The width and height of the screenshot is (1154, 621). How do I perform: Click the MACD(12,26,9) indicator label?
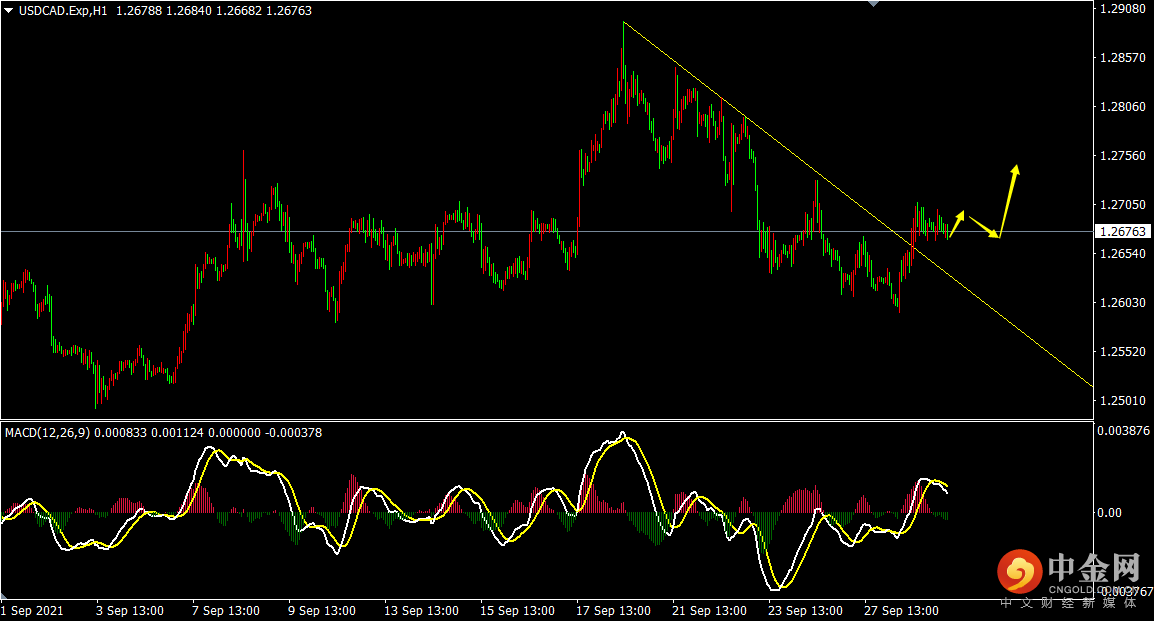pyautogui.click(x=47, y=433)
